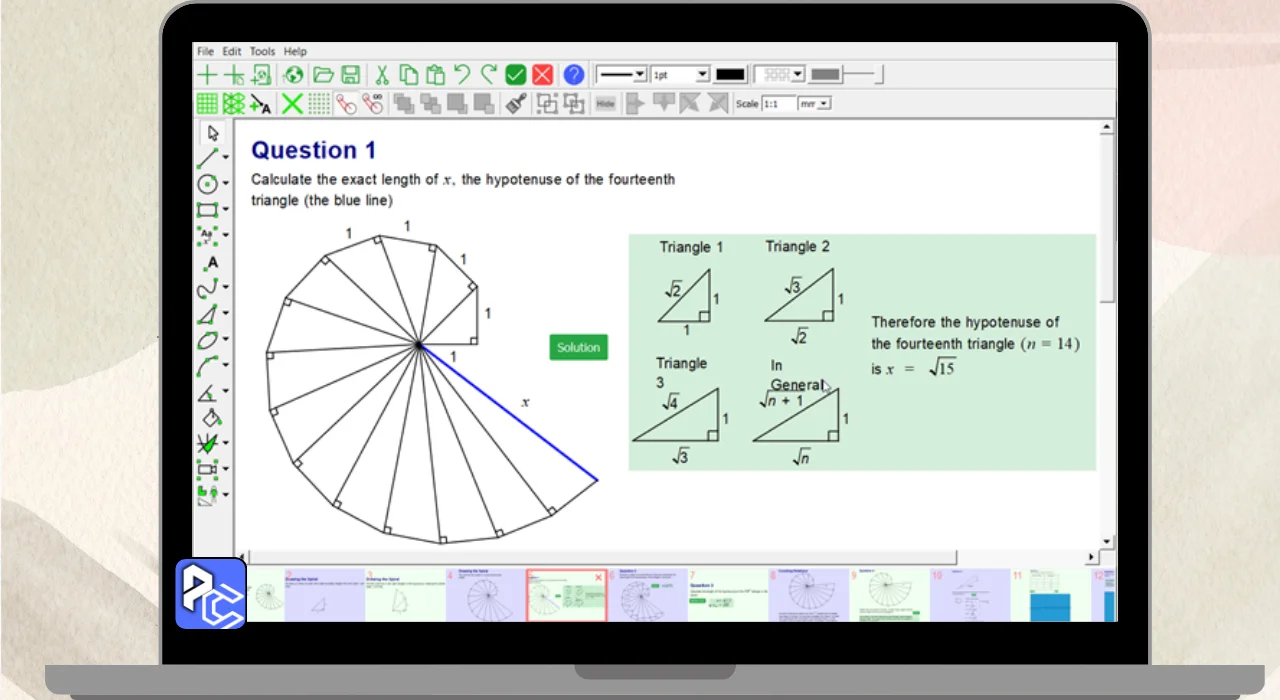
Task: Click the Hide toggle button
Action: [605, 103]
